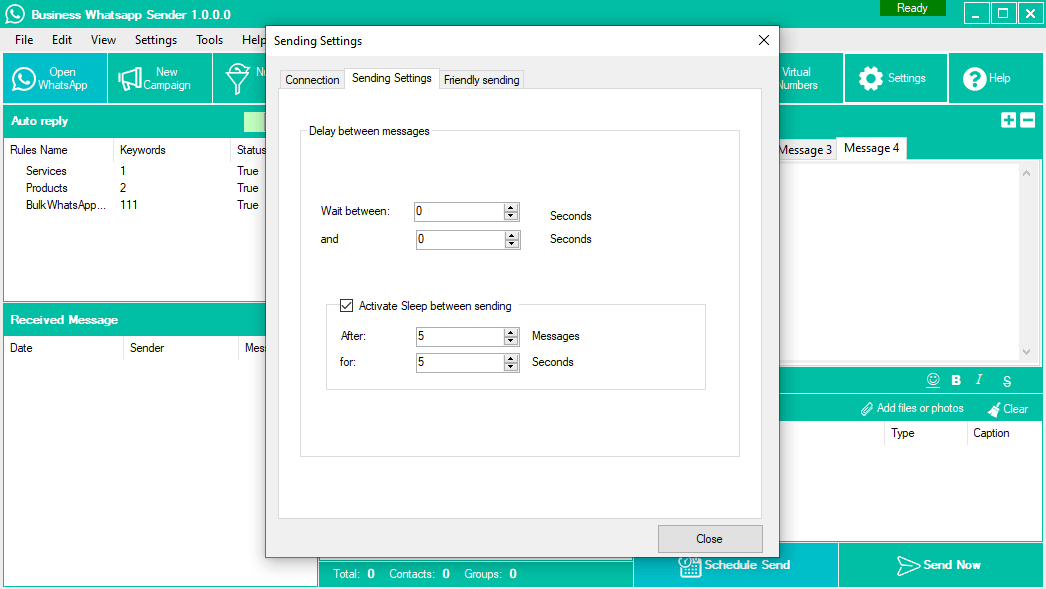Open WhatsApp from the toolbar
1046x589 pixels.
[55, 79]
